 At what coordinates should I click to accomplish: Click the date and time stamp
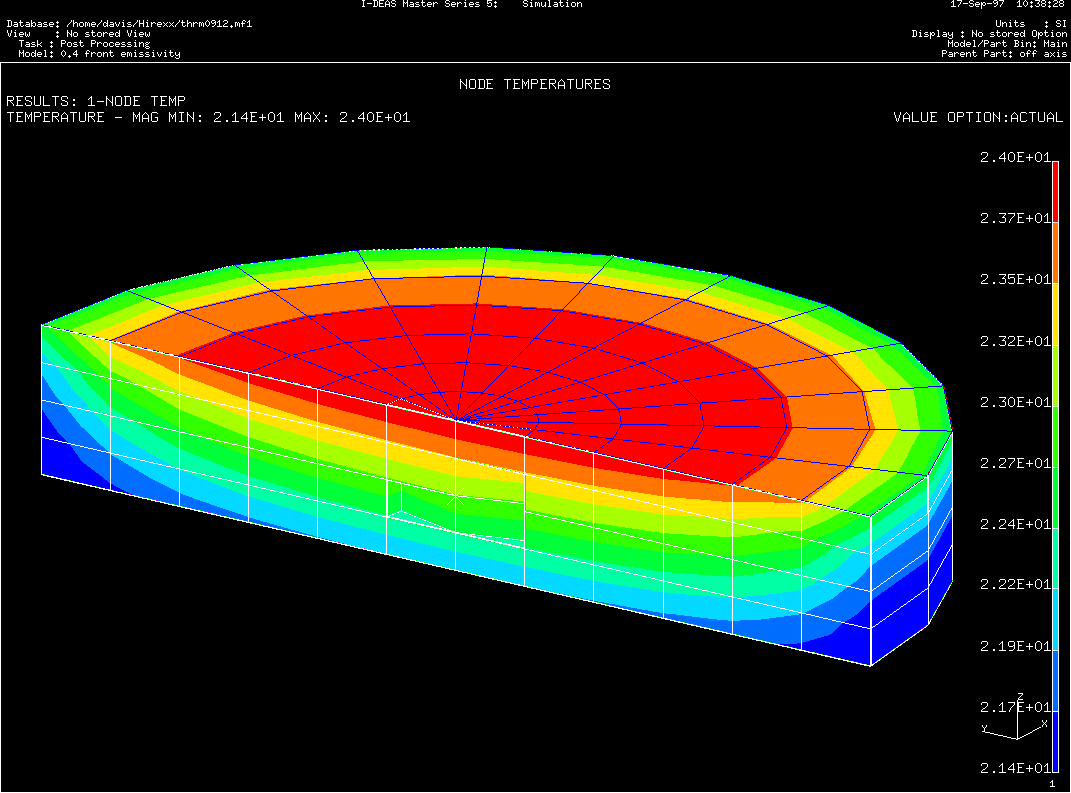pyautogui.click(x=1006, y=4)
